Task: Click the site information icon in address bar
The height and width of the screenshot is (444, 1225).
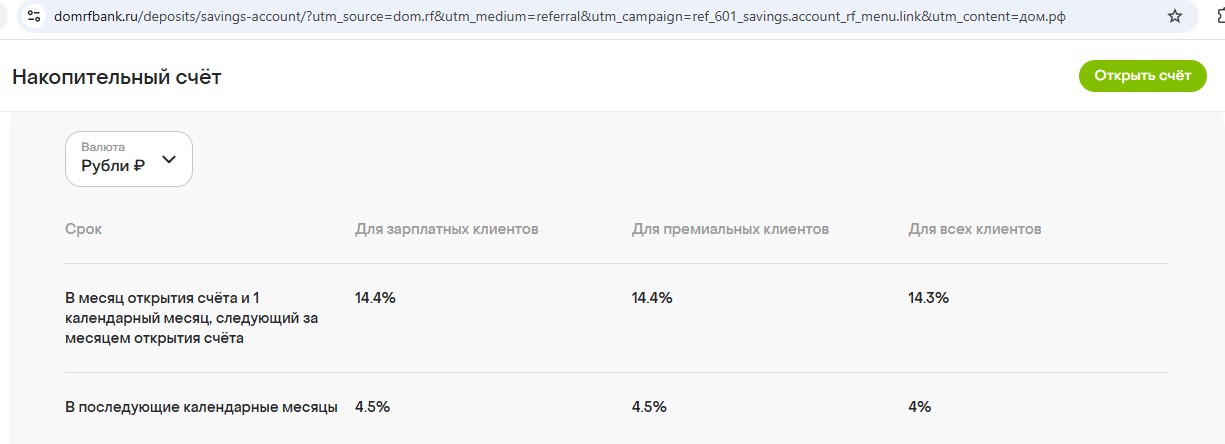Action: (35, 16)
